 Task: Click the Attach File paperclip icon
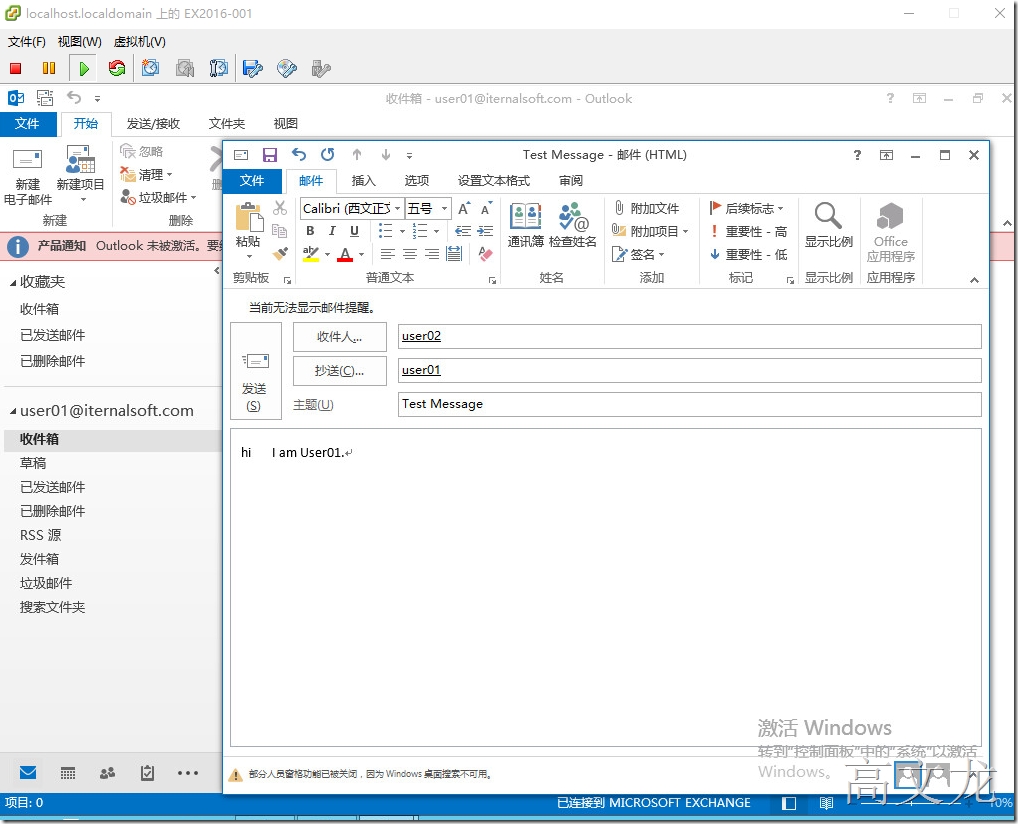tap(620, 208)
